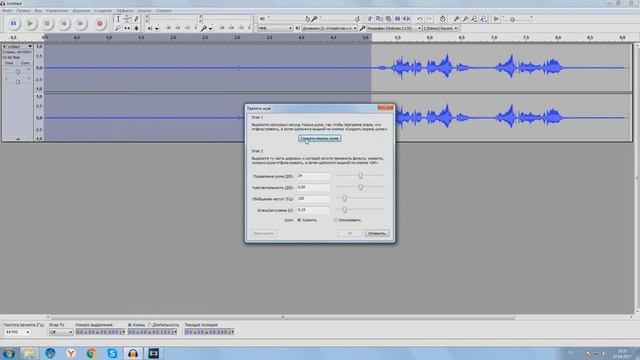The width and height of the screenshot is (640, 360).
Task: Click the Создать модель шума button
Action: click(x=320, y=138)
